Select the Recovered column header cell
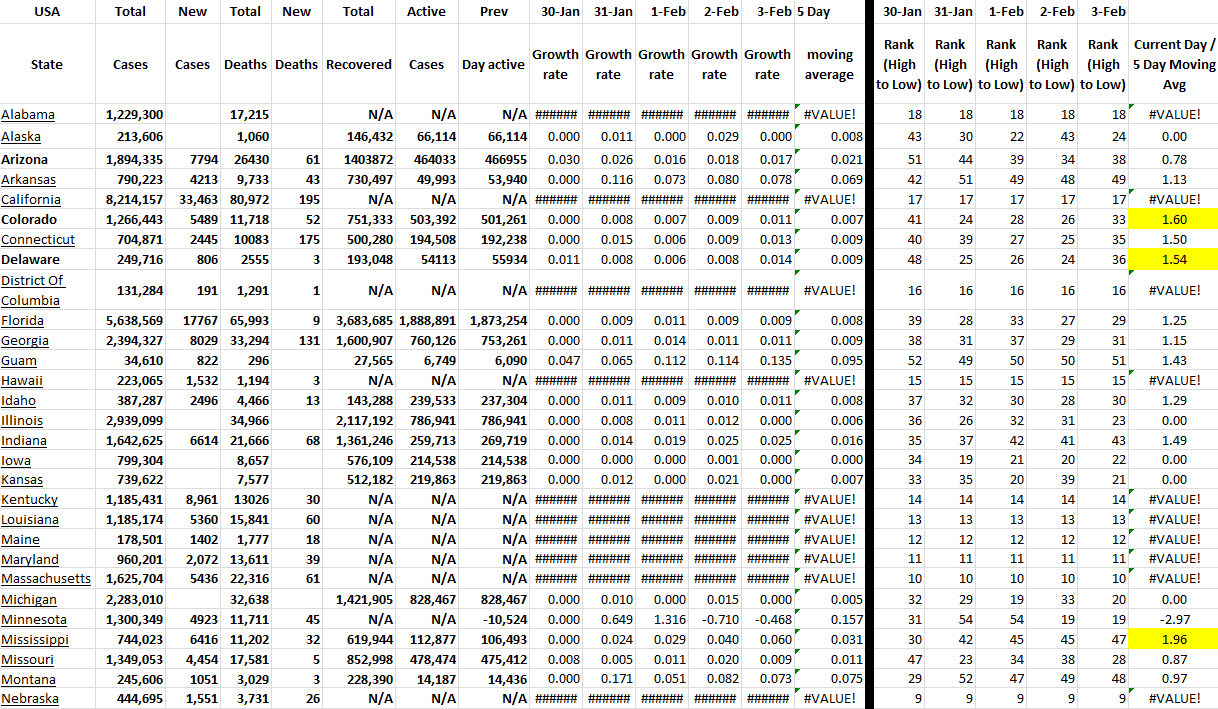The width and height of the screenshot is (1218, 709). (358, 64)
